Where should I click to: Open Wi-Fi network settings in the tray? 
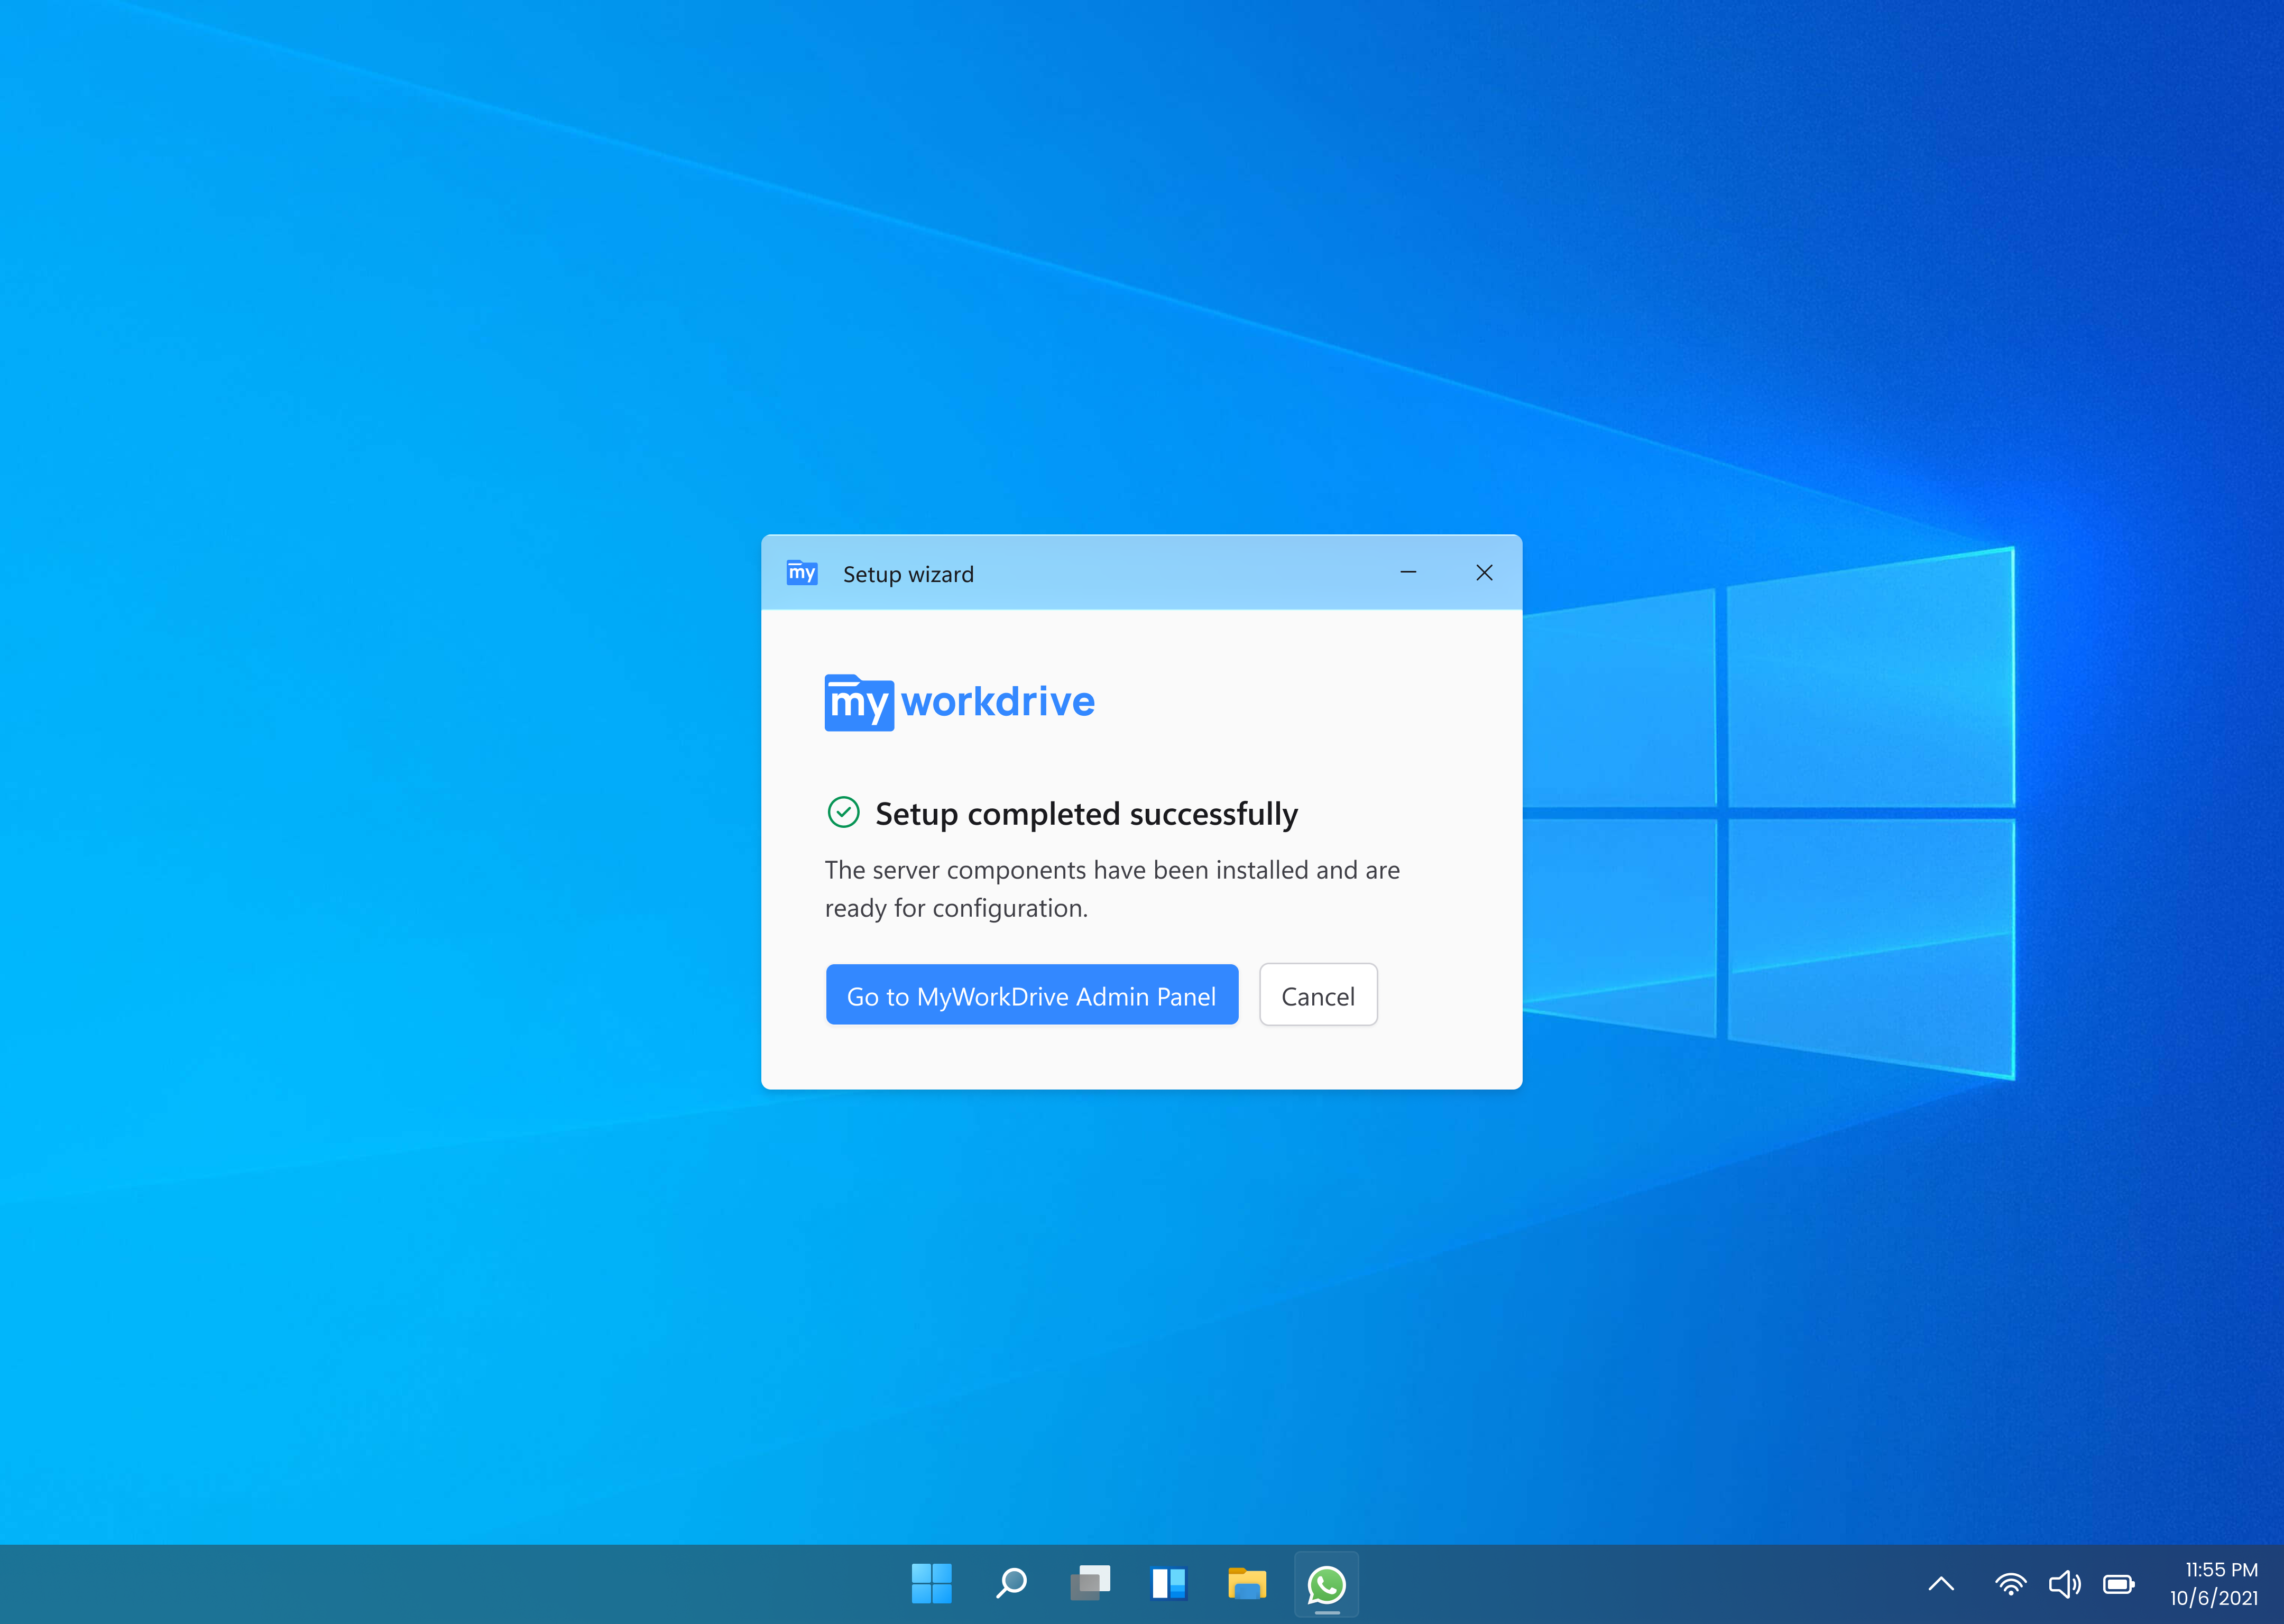[x=2010, y=1584]
